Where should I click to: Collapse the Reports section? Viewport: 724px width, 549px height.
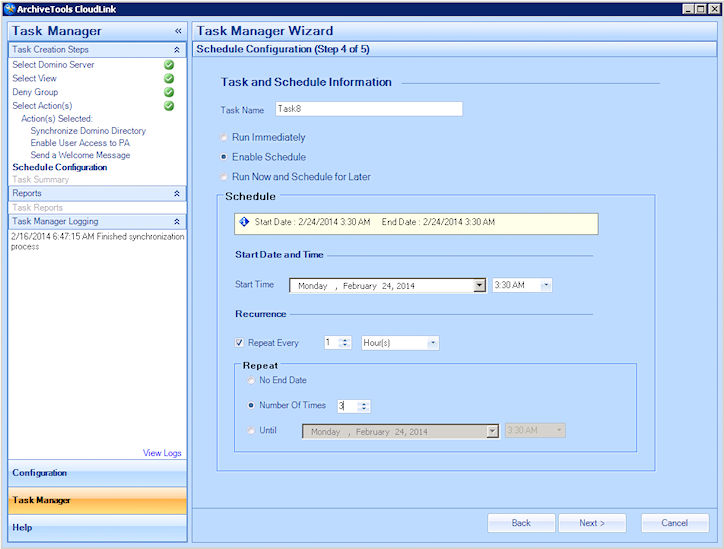177,193
